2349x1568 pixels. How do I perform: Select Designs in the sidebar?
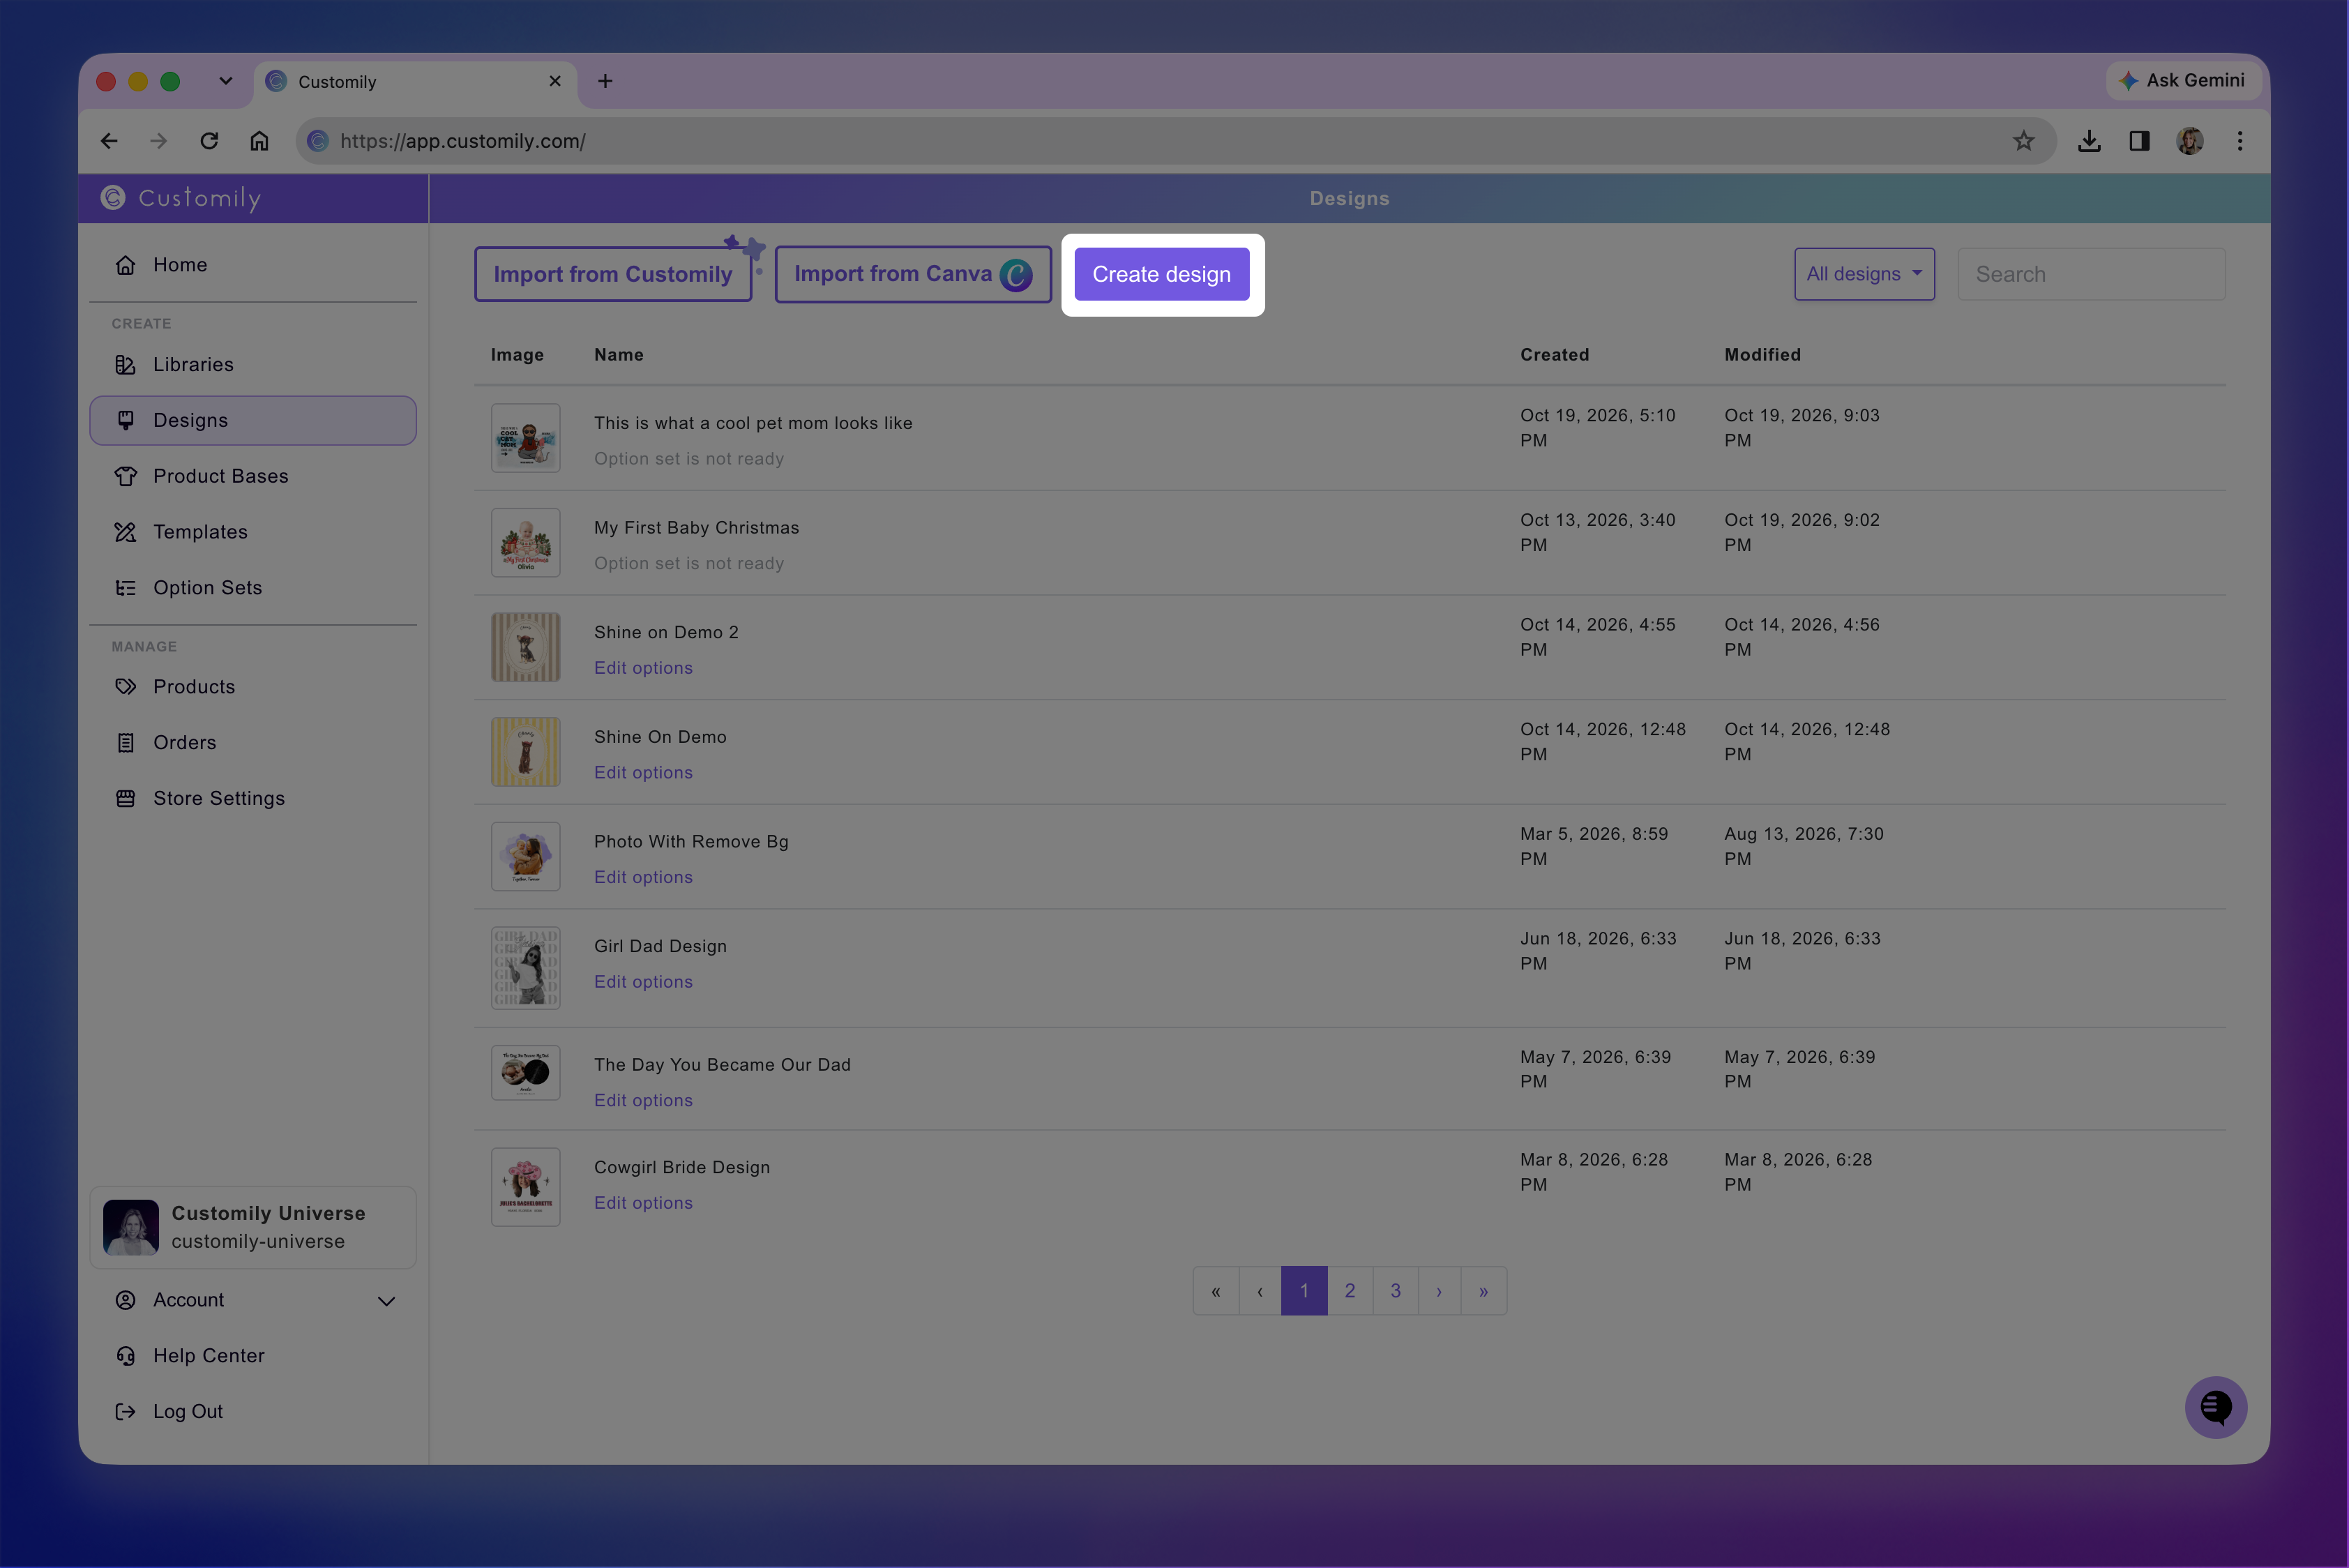point(253,421)
